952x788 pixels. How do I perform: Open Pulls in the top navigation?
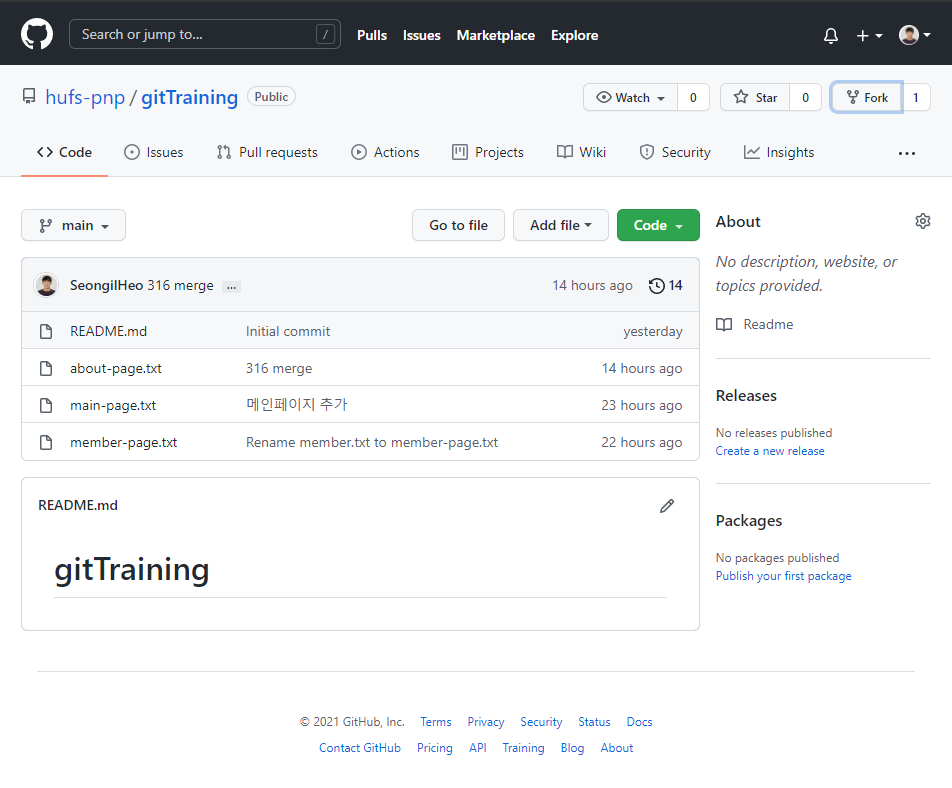372,35
